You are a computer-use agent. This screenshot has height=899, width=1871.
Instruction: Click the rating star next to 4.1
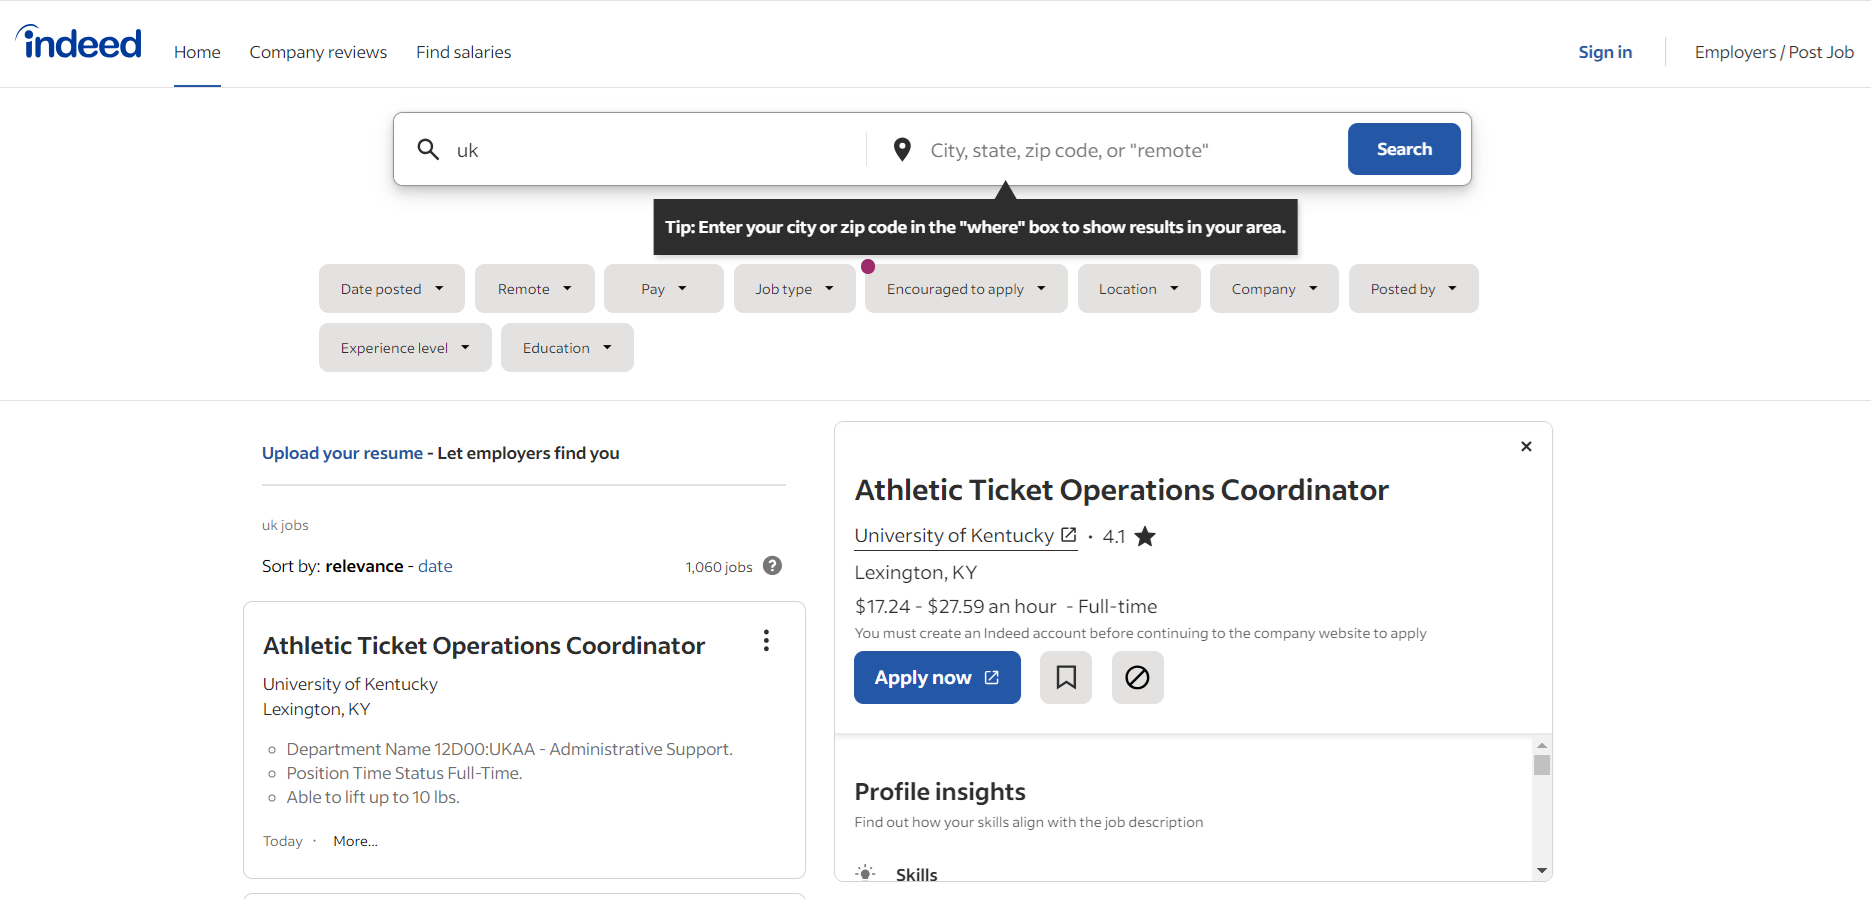(1145, 537)
